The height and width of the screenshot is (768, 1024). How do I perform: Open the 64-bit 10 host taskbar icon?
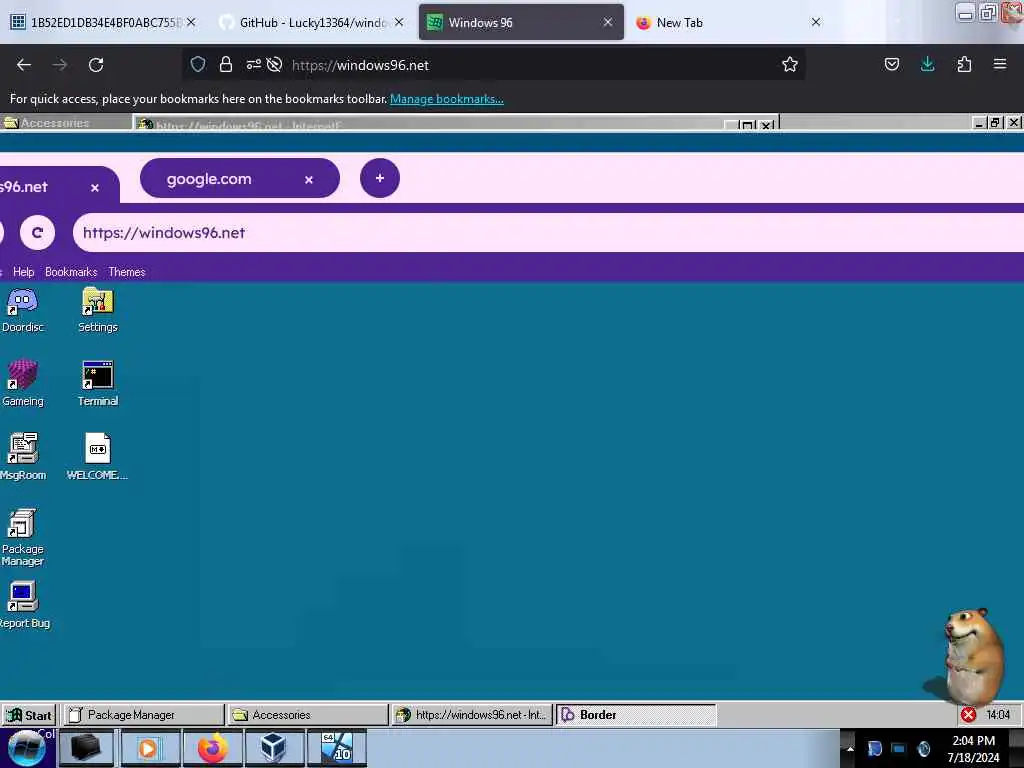pyautogui.click(x=338, y=748)
